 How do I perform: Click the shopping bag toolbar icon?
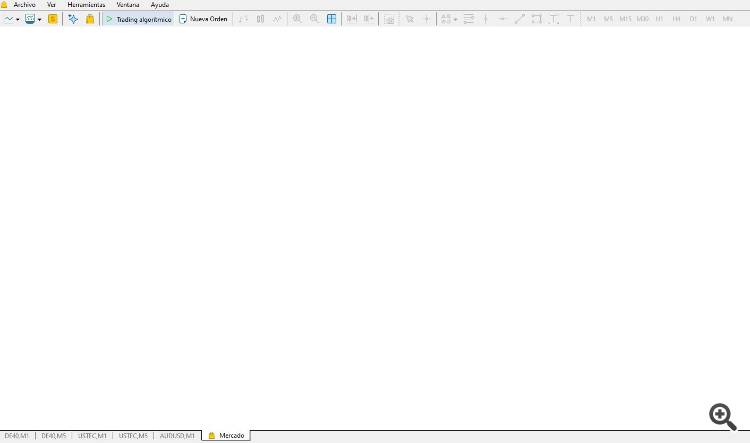pyautogui.click(x=90, y=19)
